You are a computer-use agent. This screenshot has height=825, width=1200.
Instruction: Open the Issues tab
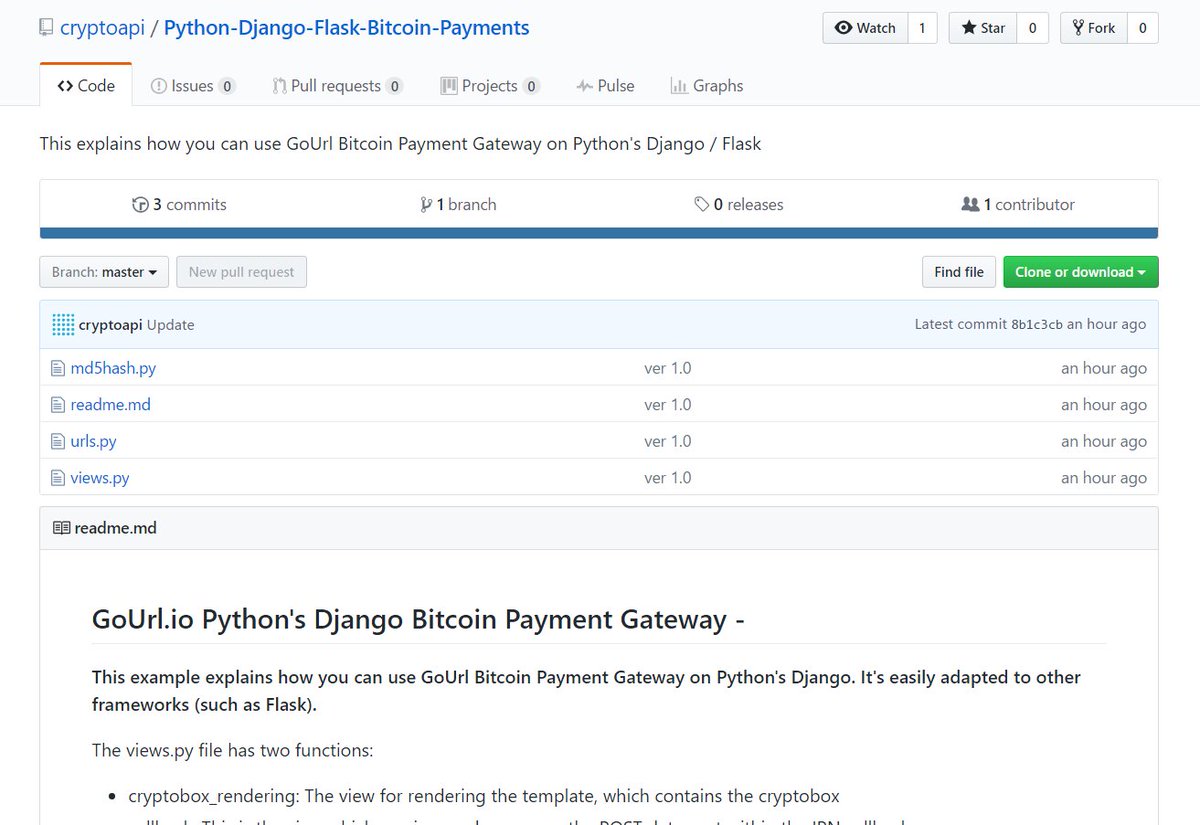[193, 86]
